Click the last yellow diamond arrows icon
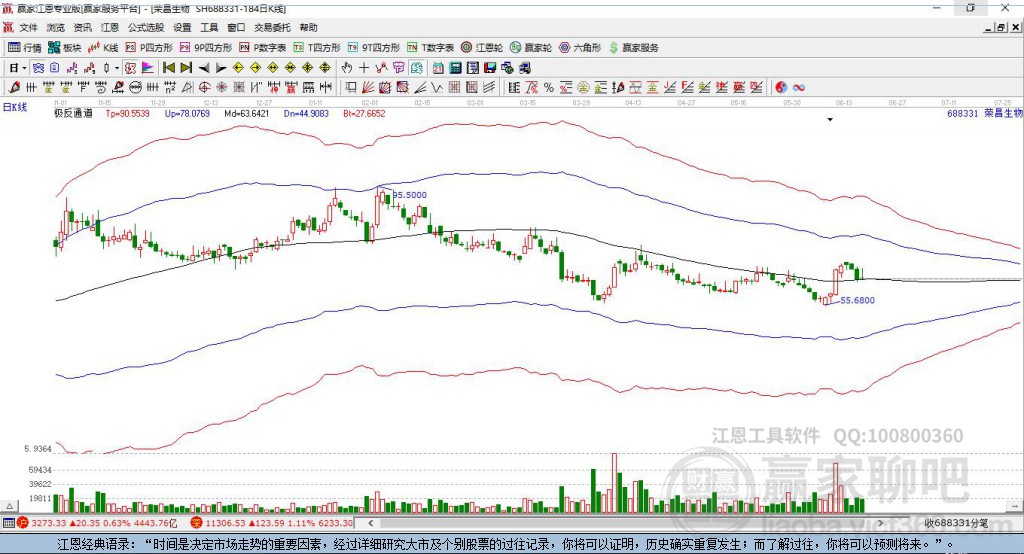The image size is (1024, 554). (325, 68)
